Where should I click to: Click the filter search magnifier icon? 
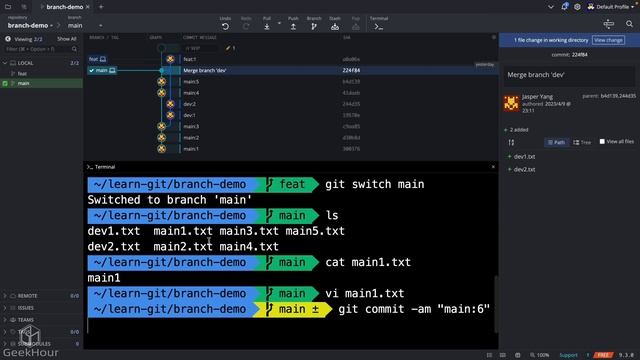coord(74,49)
